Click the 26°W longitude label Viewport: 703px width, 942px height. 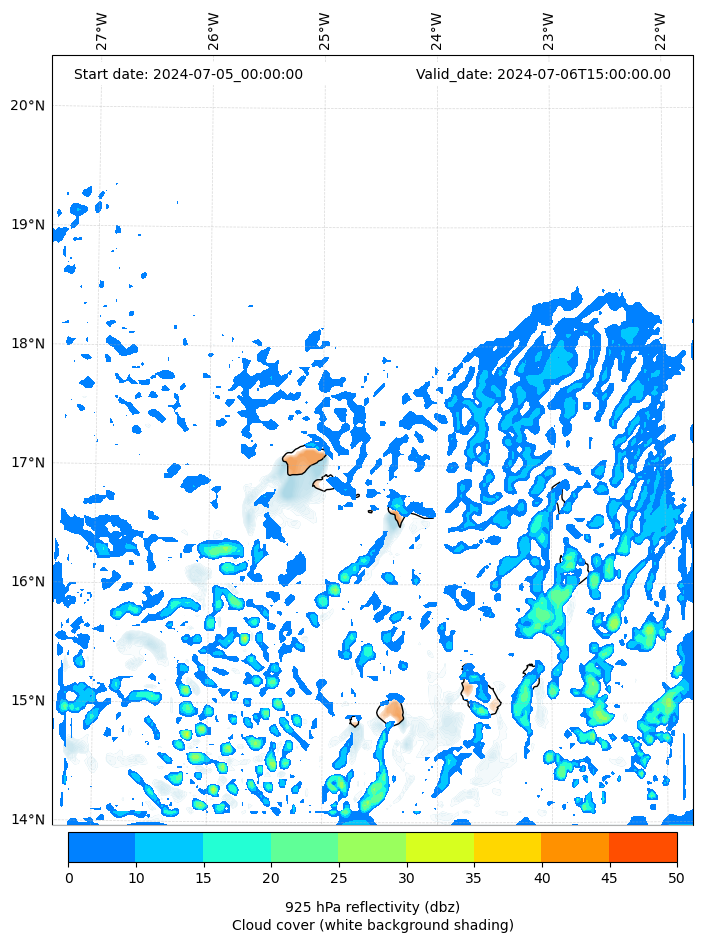pos(213,31)
